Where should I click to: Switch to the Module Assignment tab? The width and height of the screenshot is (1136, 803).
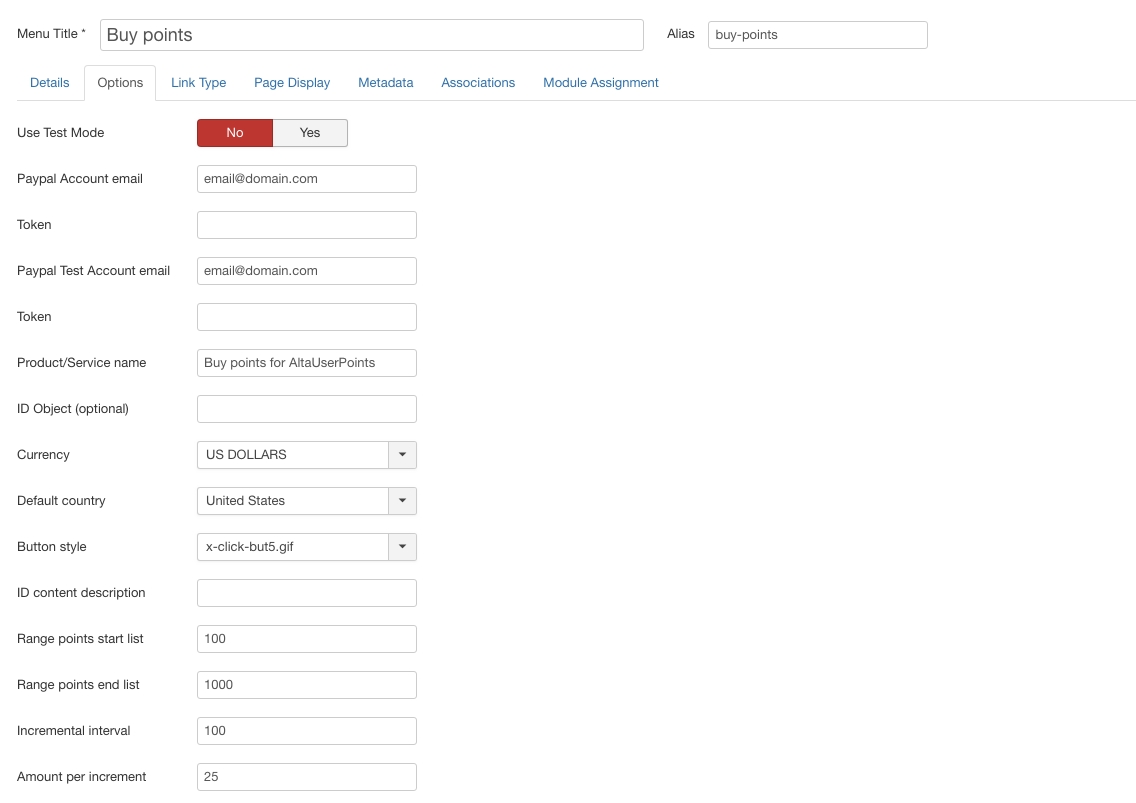tap(600, 82)
